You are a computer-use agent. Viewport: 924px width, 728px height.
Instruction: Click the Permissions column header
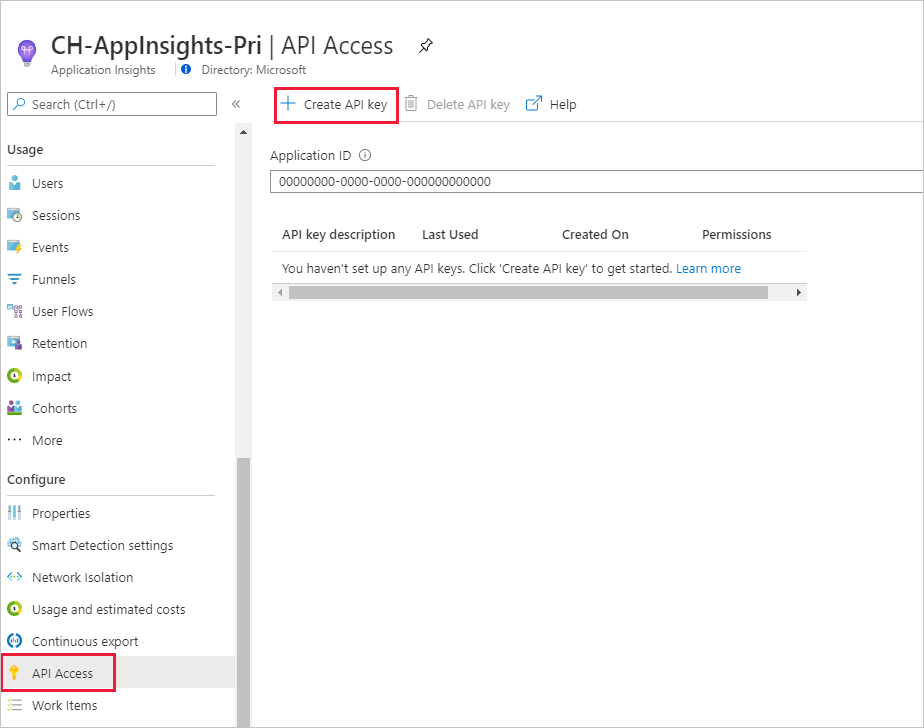(737, 235)
